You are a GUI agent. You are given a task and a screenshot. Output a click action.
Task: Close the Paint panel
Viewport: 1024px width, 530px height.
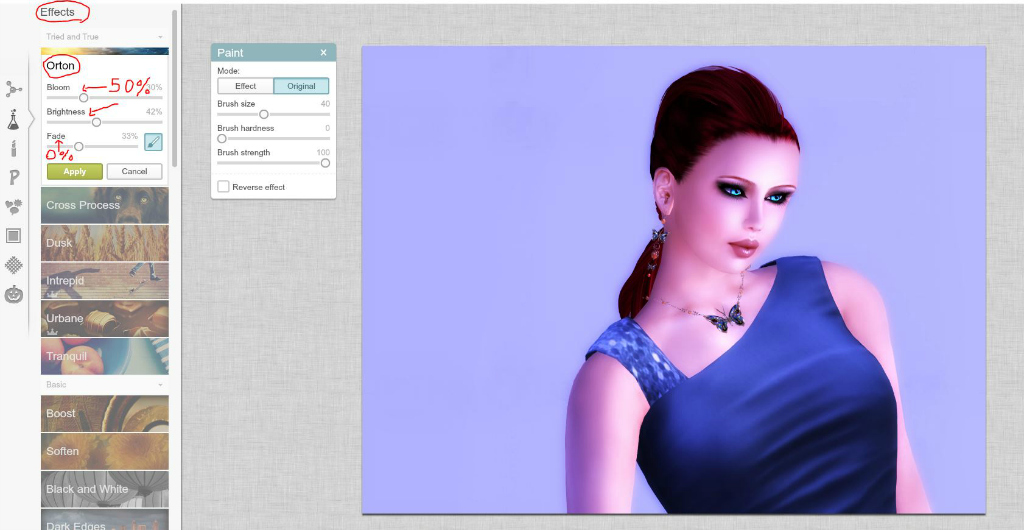[x=323, y=53]
